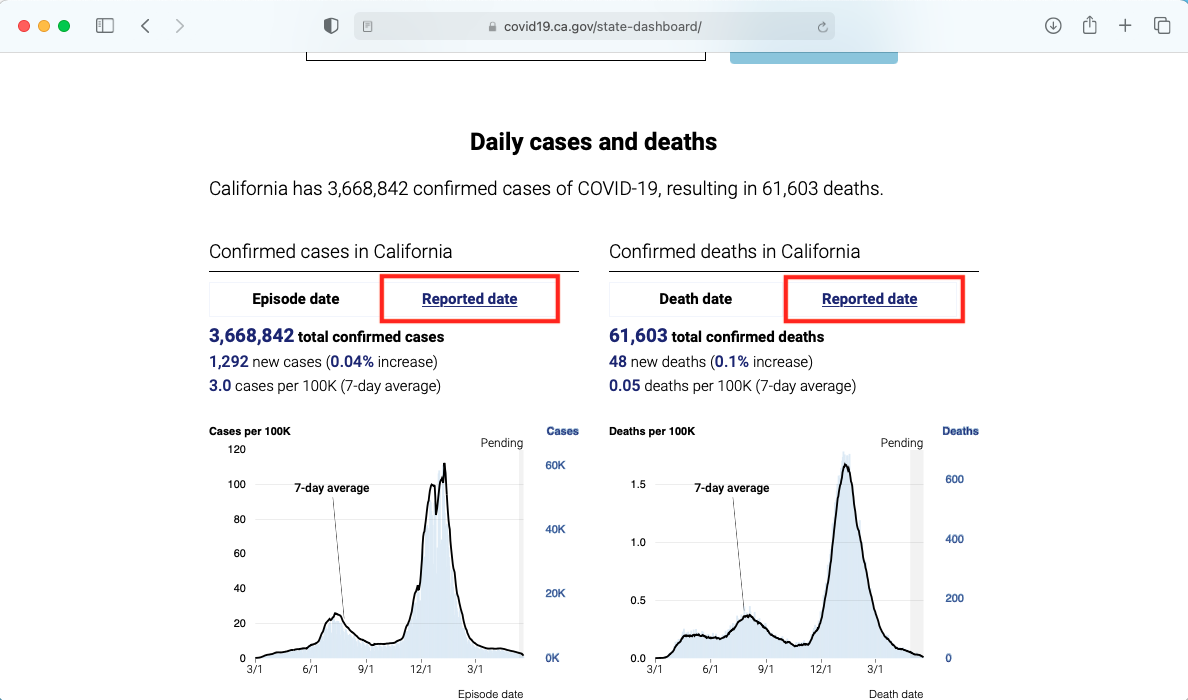Click the Episode date x-axis label
Image resolution: width=1188 pixels, height=700 pixels.
point(490,694)
